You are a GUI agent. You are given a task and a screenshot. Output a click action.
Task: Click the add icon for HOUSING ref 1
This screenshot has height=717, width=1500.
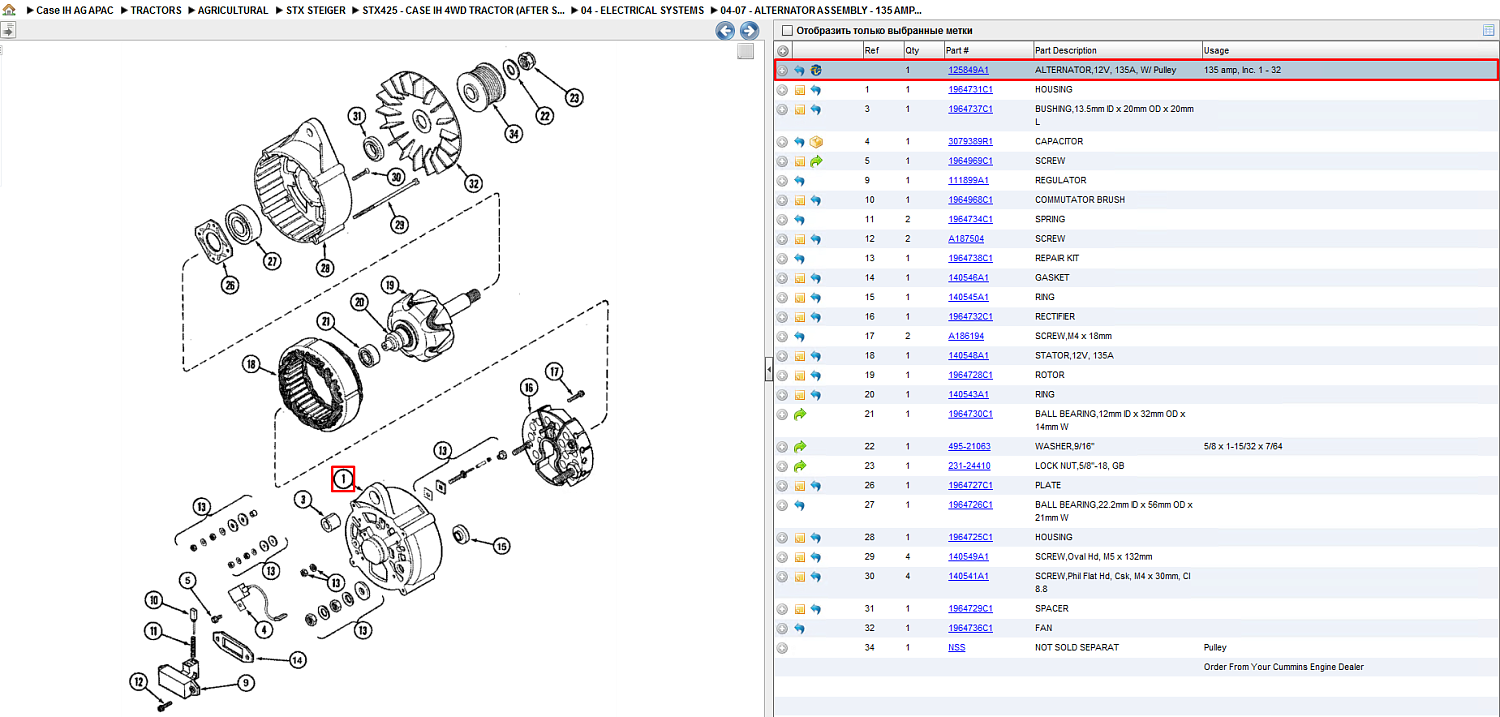click(x=782, y=90)
